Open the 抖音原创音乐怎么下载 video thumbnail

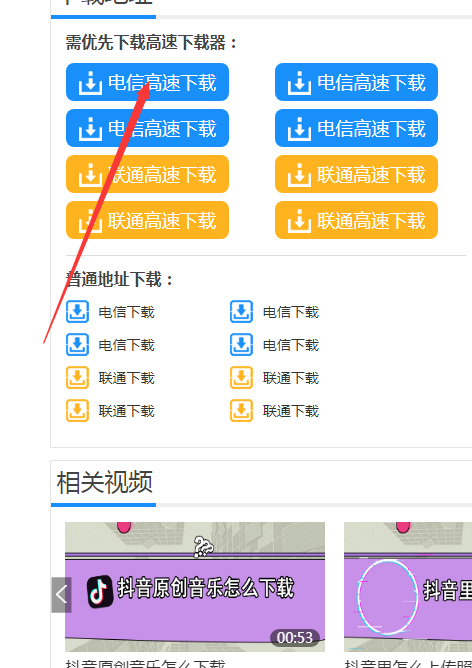click(195, 587)
